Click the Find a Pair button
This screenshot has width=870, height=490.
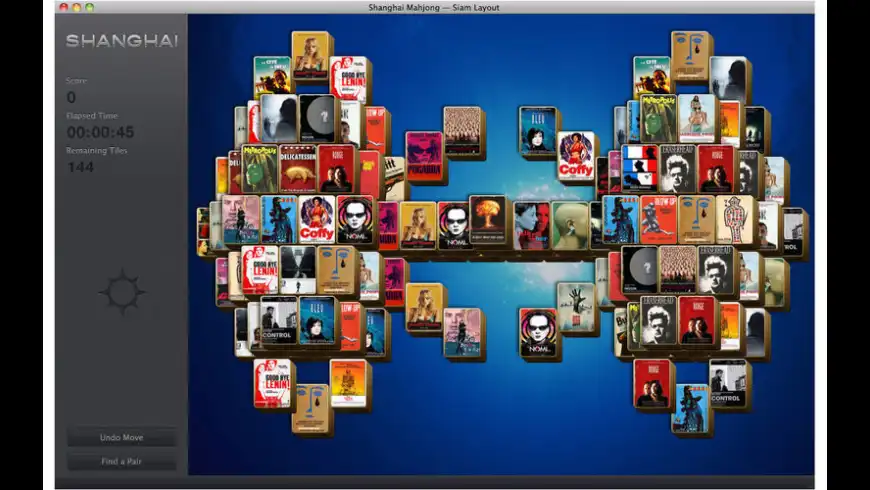(122, 461)
